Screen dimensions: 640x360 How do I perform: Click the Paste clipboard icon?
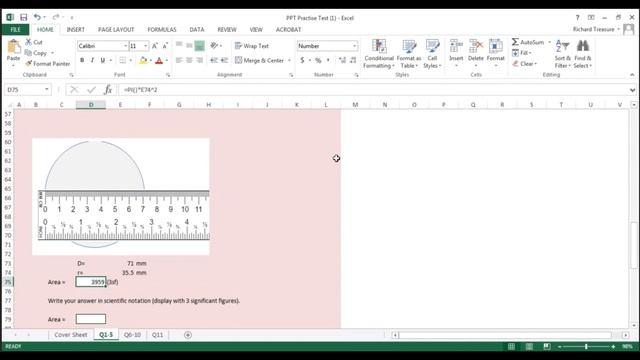pos(13,47)
